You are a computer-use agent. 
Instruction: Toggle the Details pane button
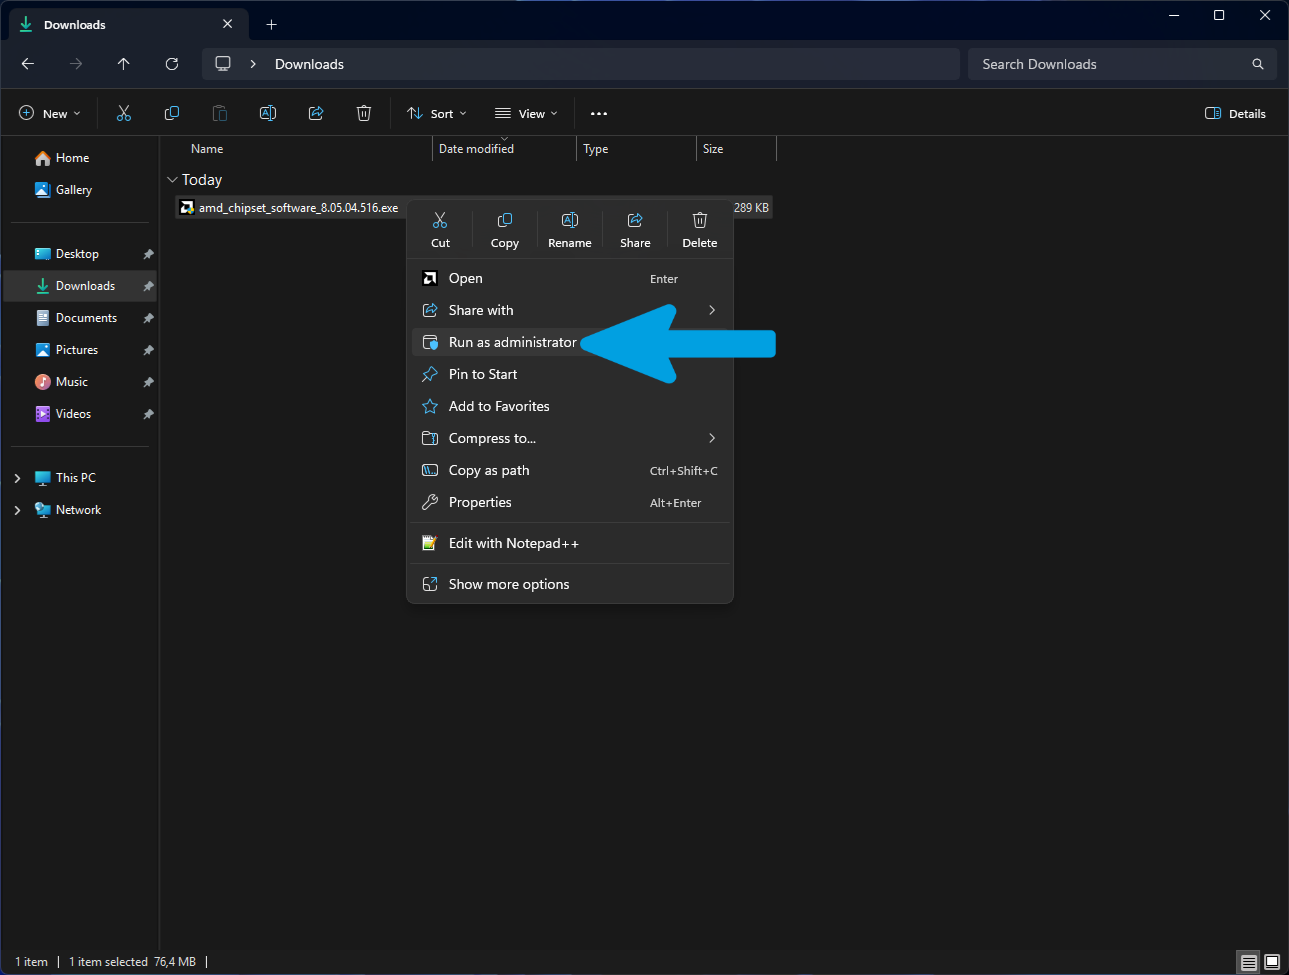(x=1236, y=113)
